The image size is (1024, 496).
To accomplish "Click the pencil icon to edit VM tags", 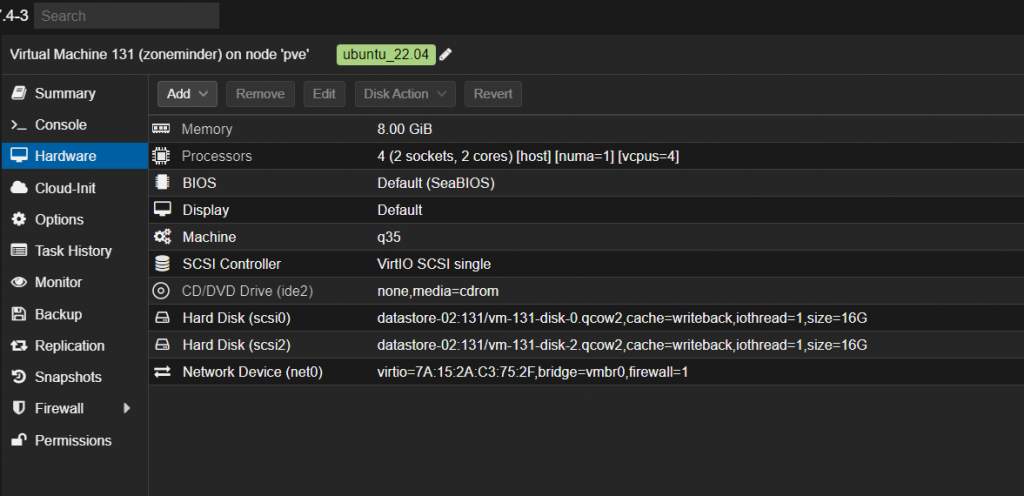I will point(446,54).
